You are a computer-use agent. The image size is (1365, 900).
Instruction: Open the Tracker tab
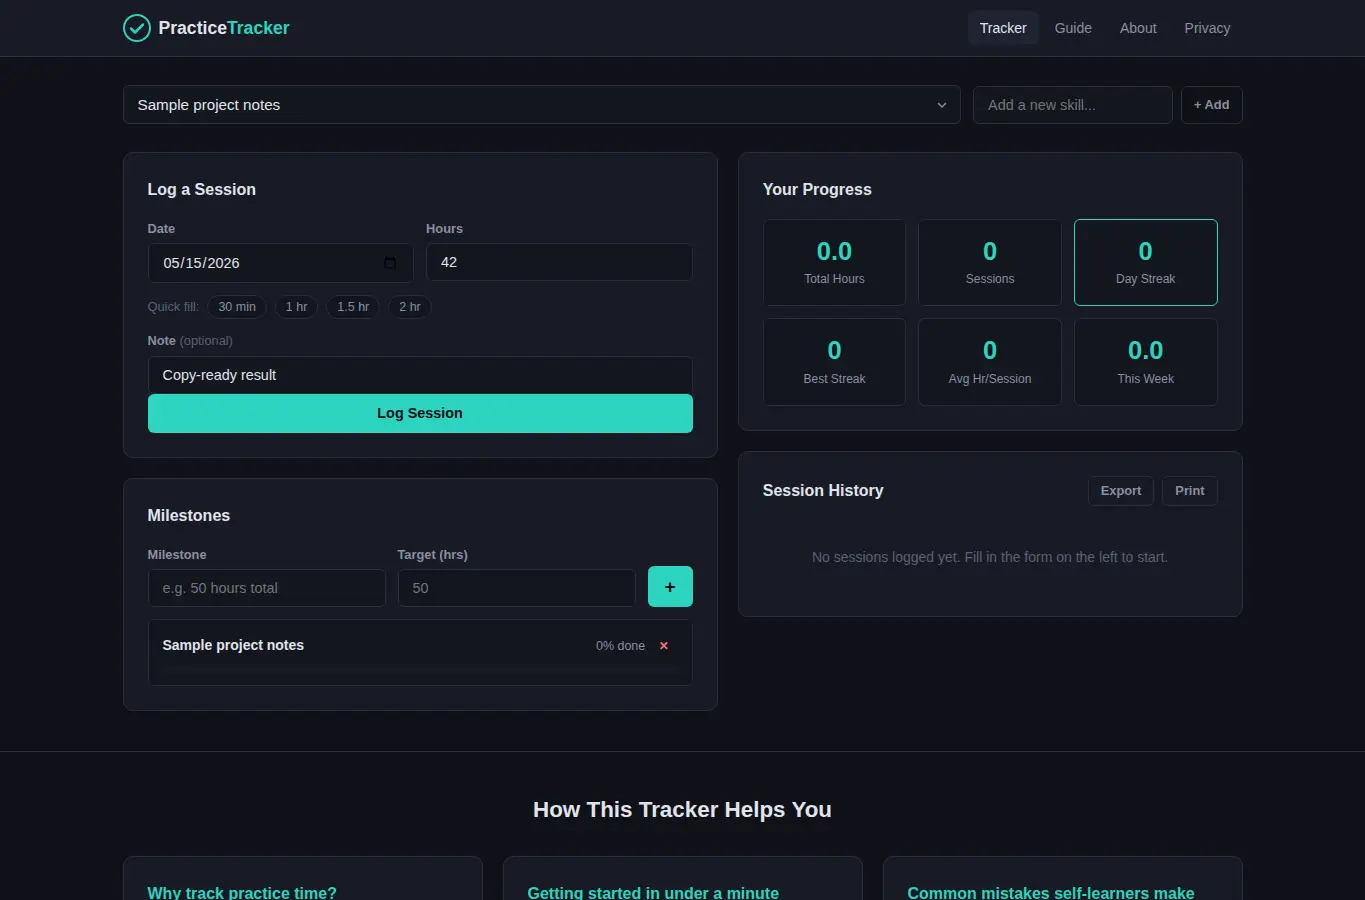coord(1003,28)
